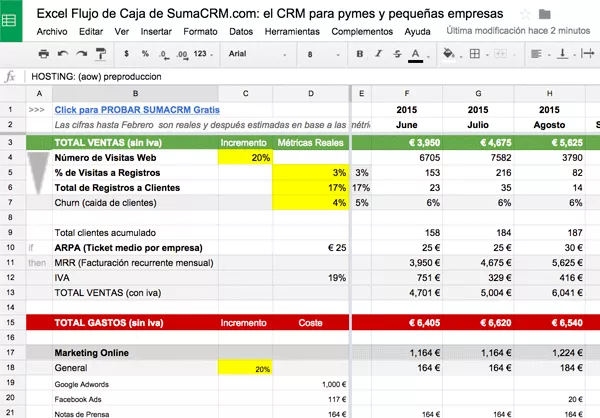This screenshot has width=600, height=418.
Task: View the Última modificación revision history
Action: tap(518, 31)
